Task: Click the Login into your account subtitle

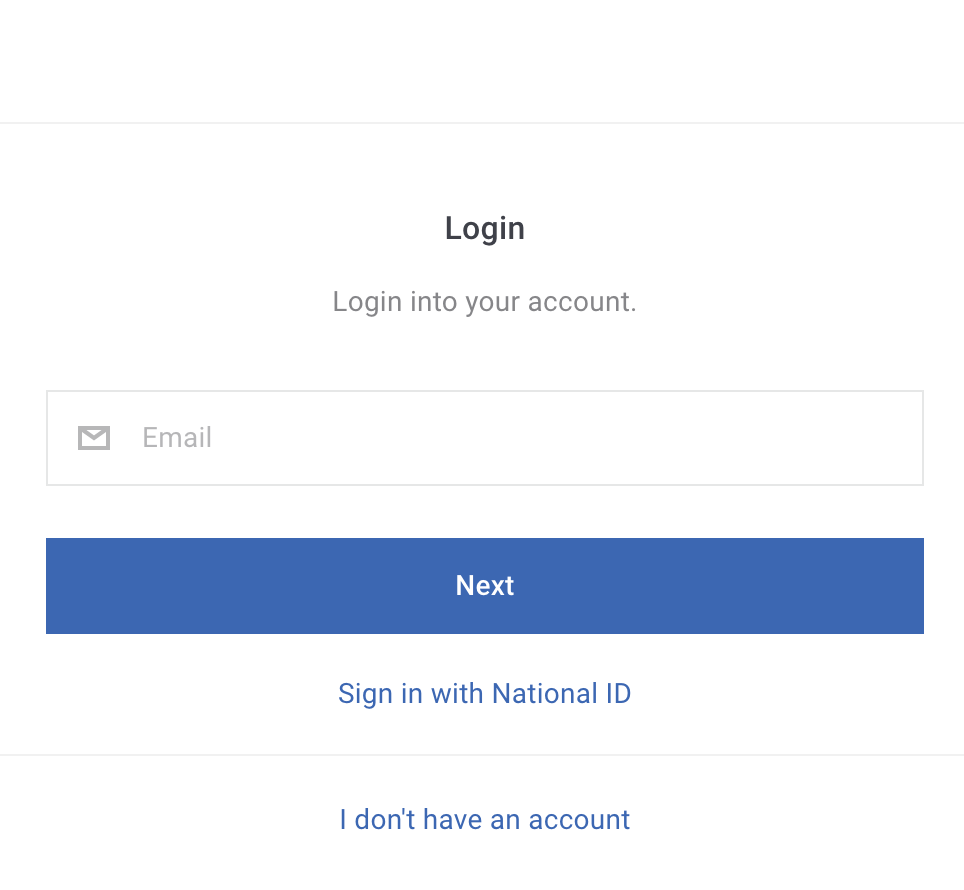Action: pos(484,302)
